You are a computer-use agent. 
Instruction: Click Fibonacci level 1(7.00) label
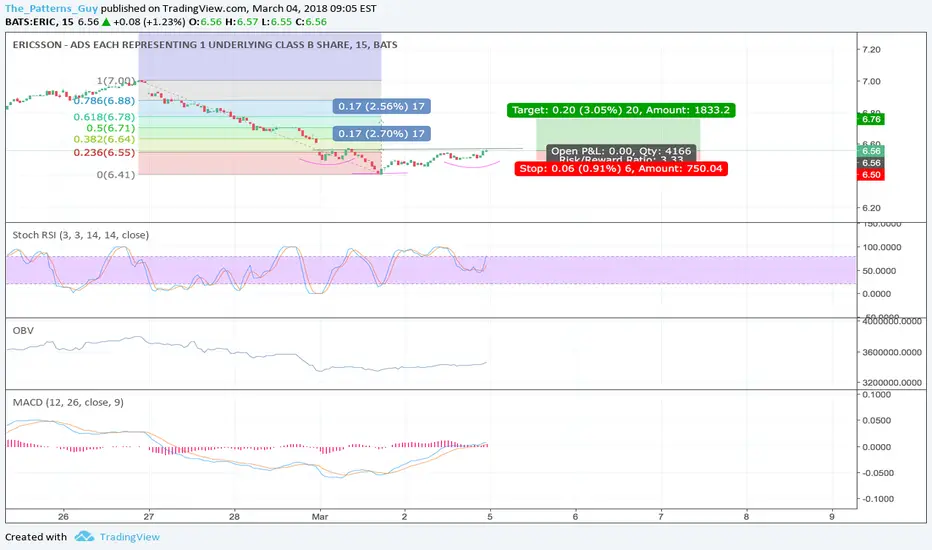[x=115, y=80]
